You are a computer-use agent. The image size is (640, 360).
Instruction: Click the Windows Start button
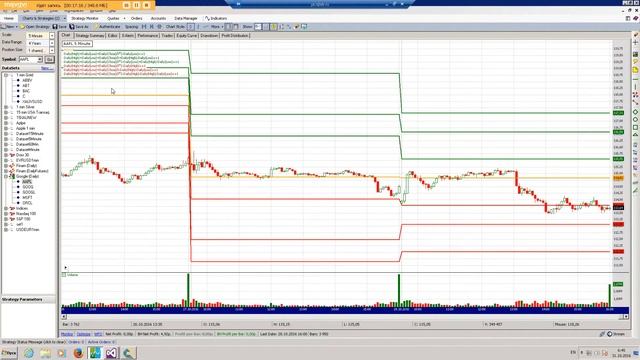(9, 353)
